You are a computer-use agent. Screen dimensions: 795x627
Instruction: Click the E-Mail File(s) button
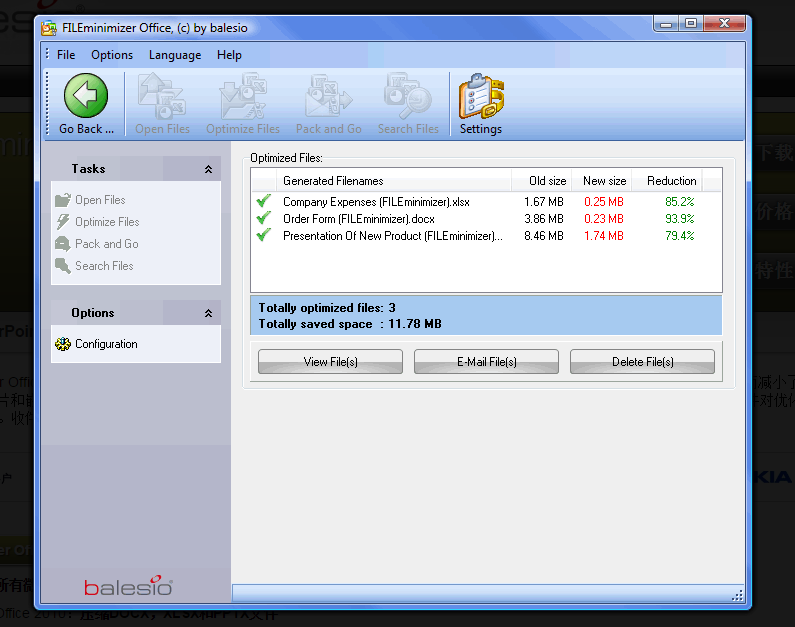(487, 361)
